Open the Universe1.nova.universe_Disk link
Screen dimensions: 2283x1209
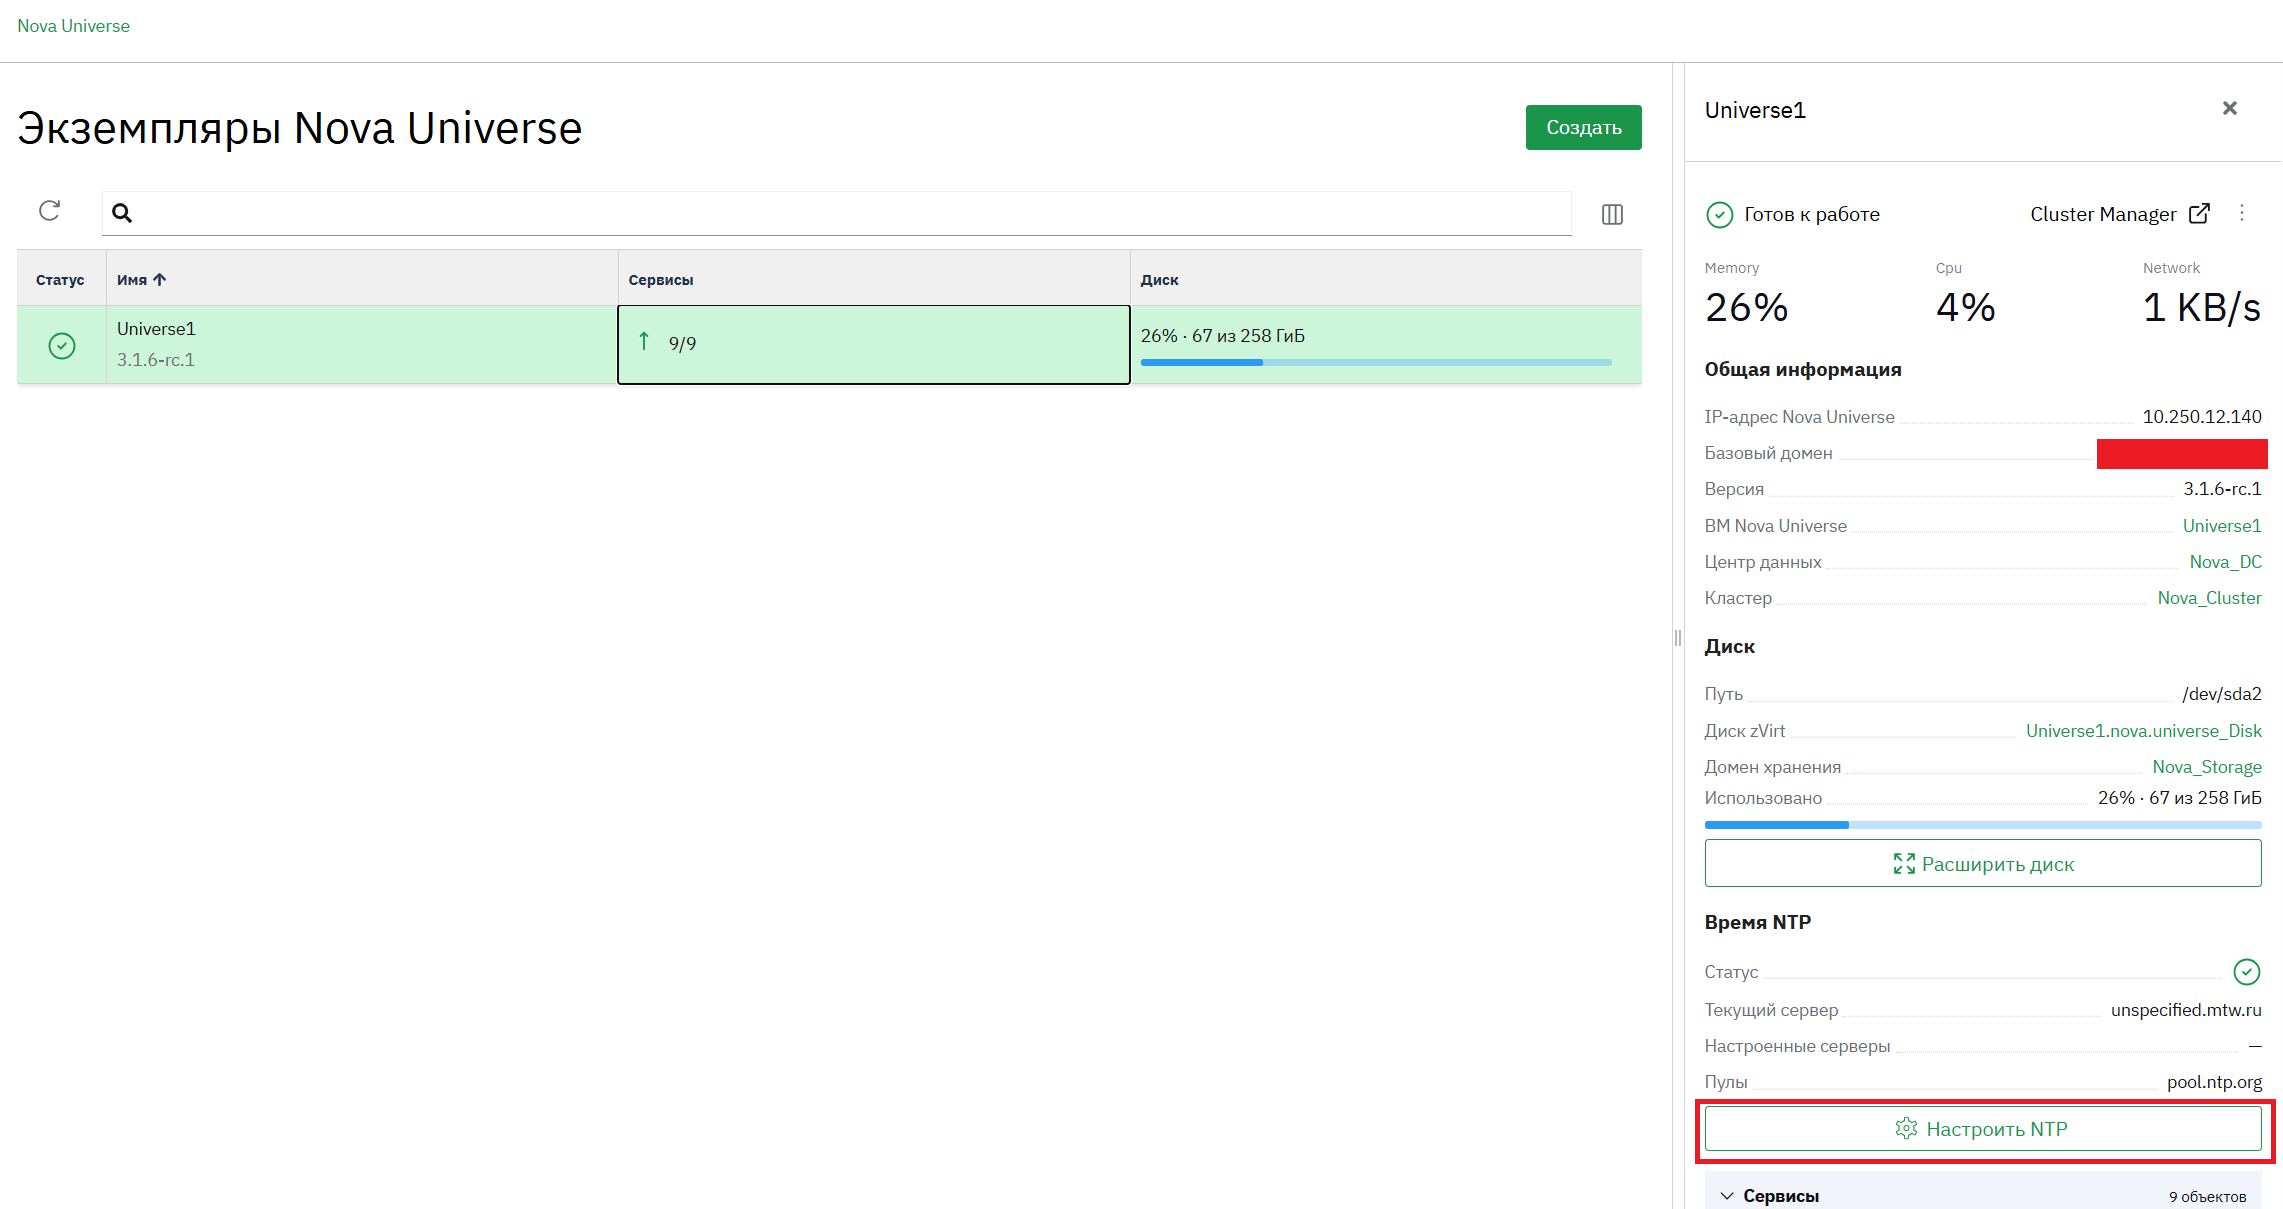pyautogui.click(x=2143, y=731)
